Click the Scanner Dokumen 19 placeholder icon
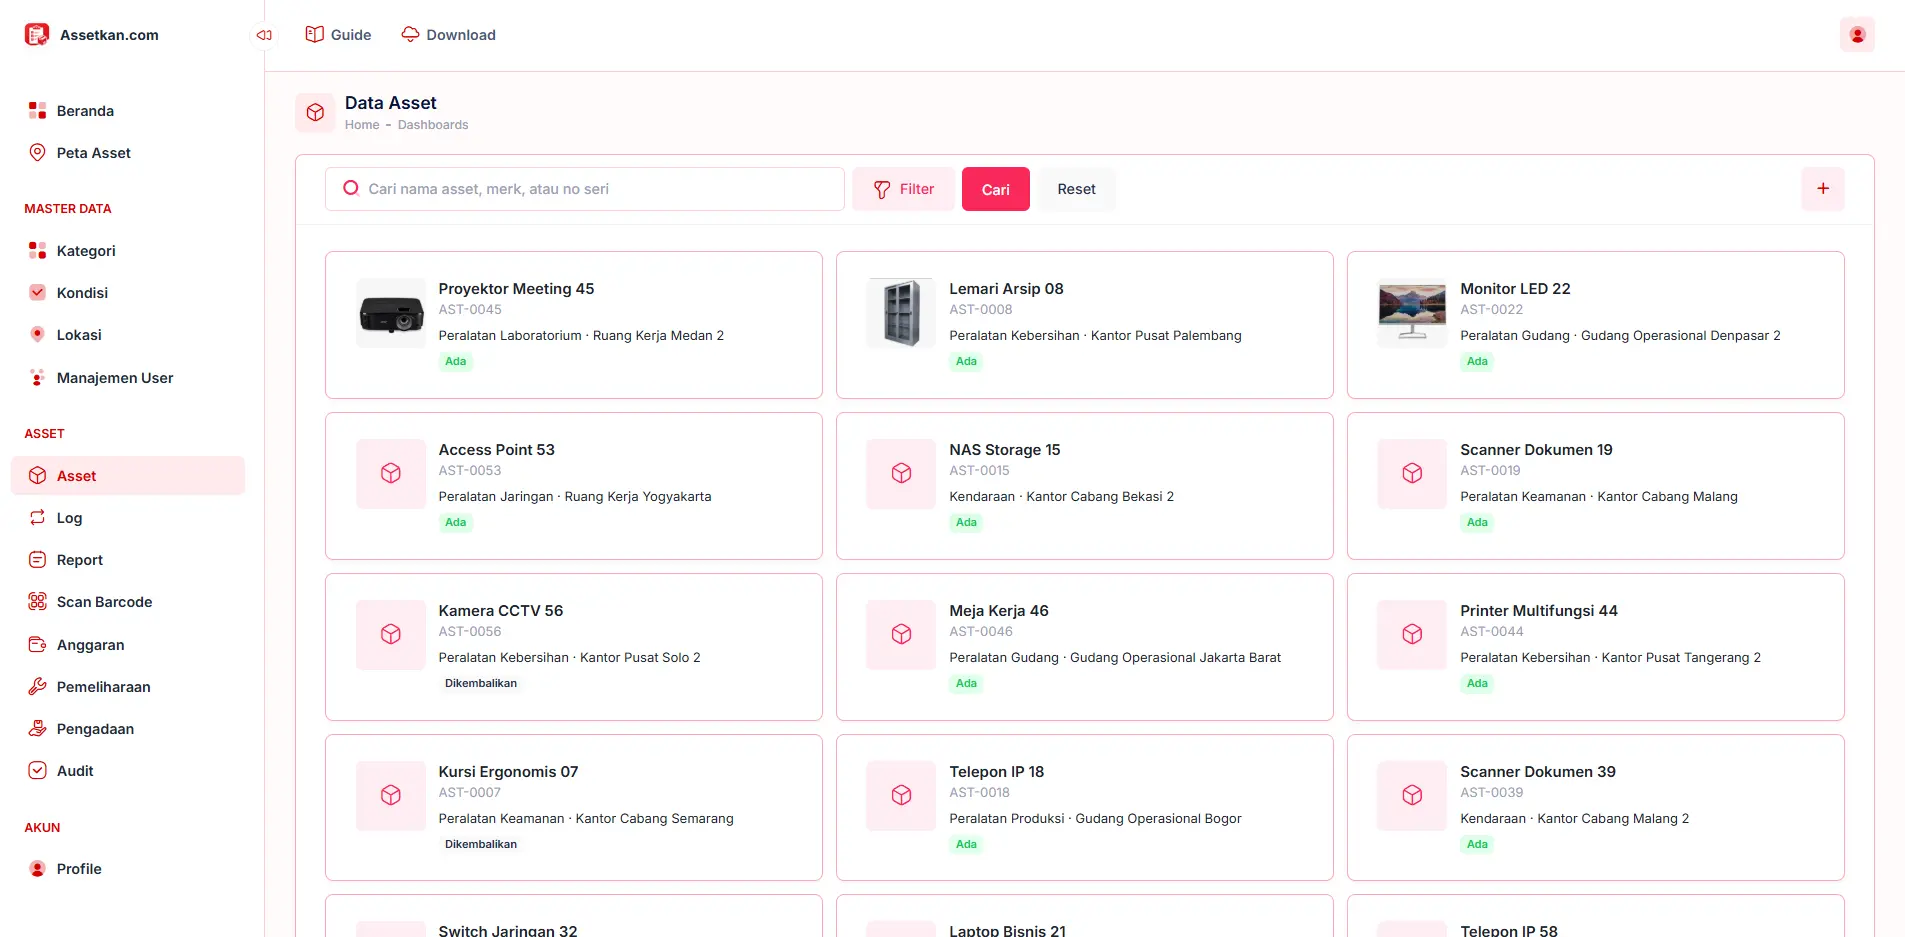The image size is (1905, 937). 1412,474
